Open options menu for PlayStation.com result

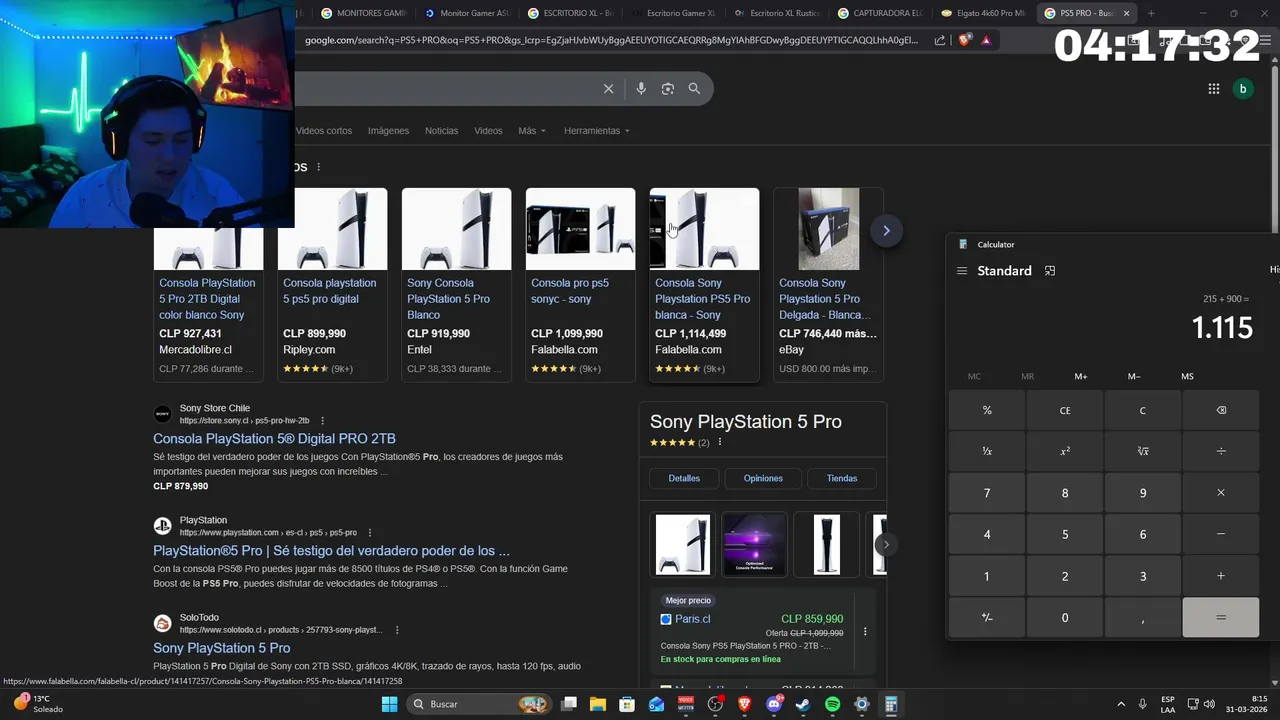click(x=370, y=533)
